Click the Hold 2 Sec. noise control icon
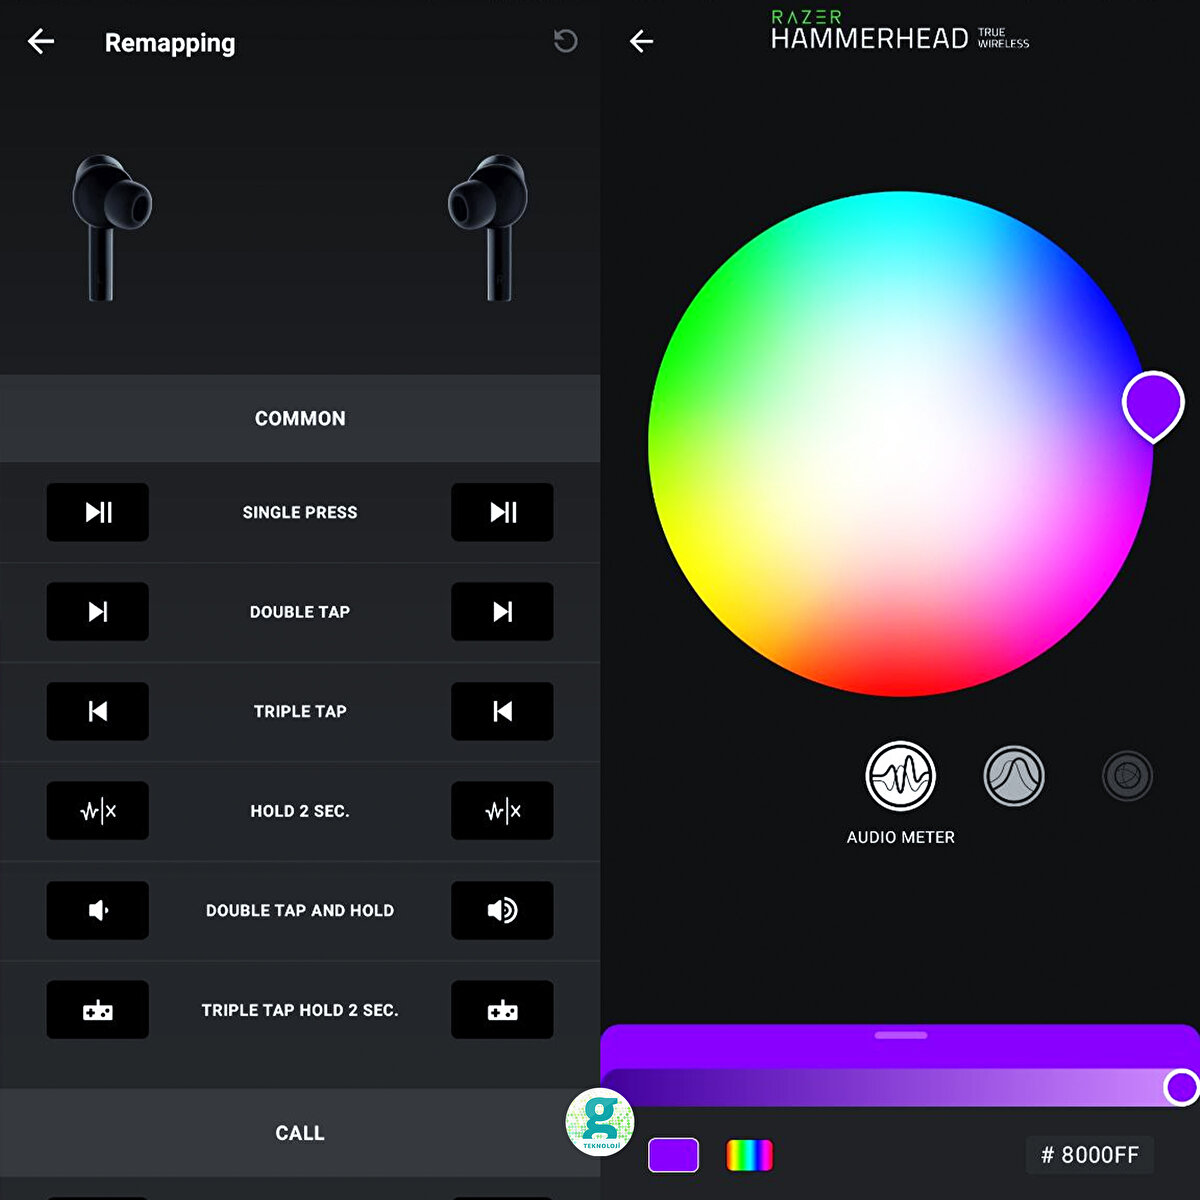1200x1200 pixels. click(97, 810)
